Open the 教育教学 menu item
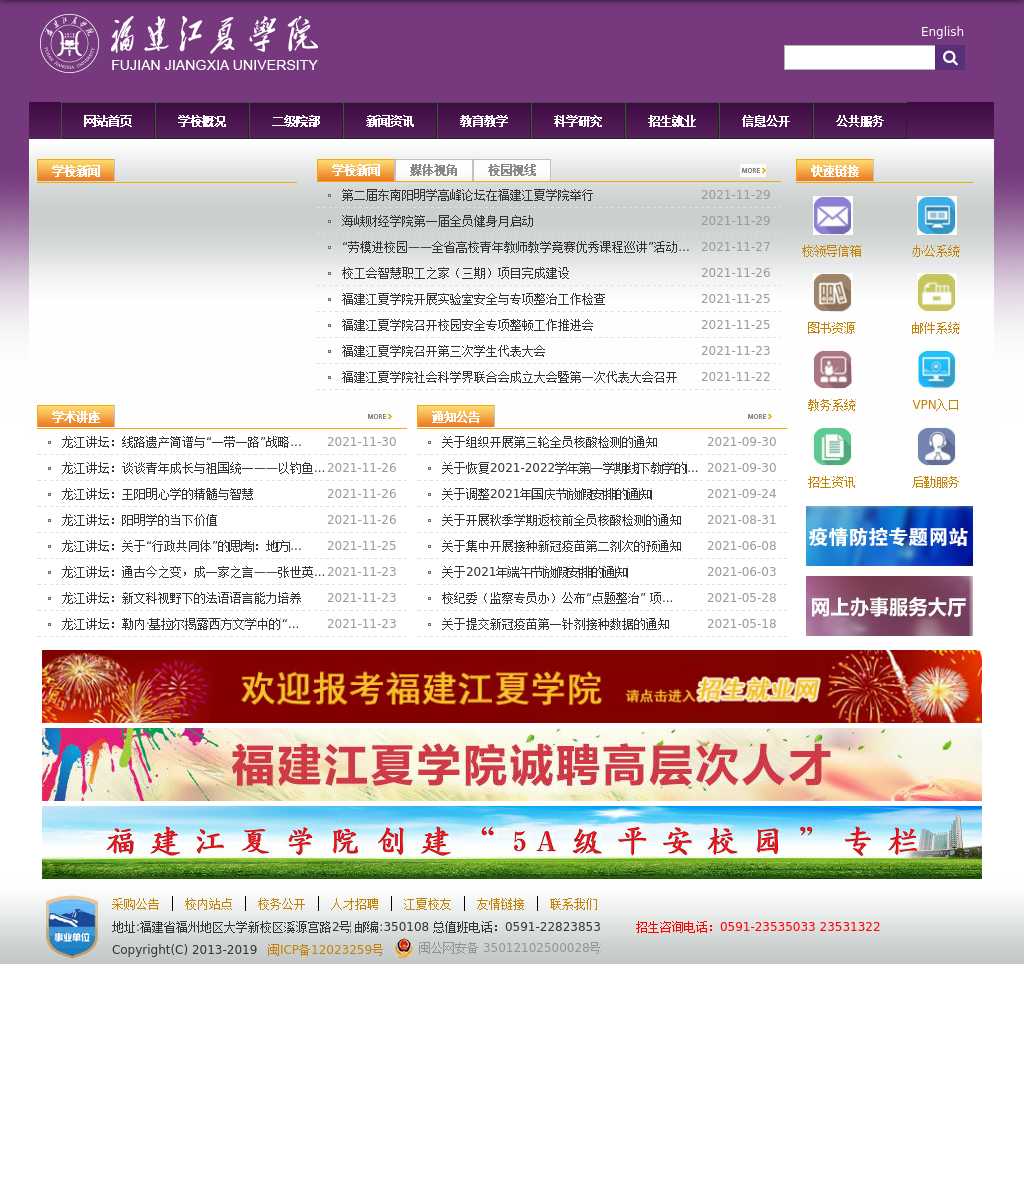 click(484, 121)
